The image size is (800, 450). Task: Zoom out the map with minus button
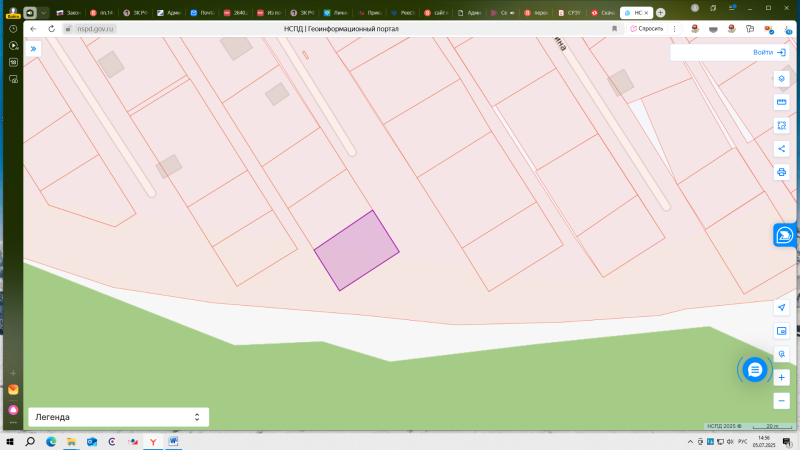coord(781,401)
